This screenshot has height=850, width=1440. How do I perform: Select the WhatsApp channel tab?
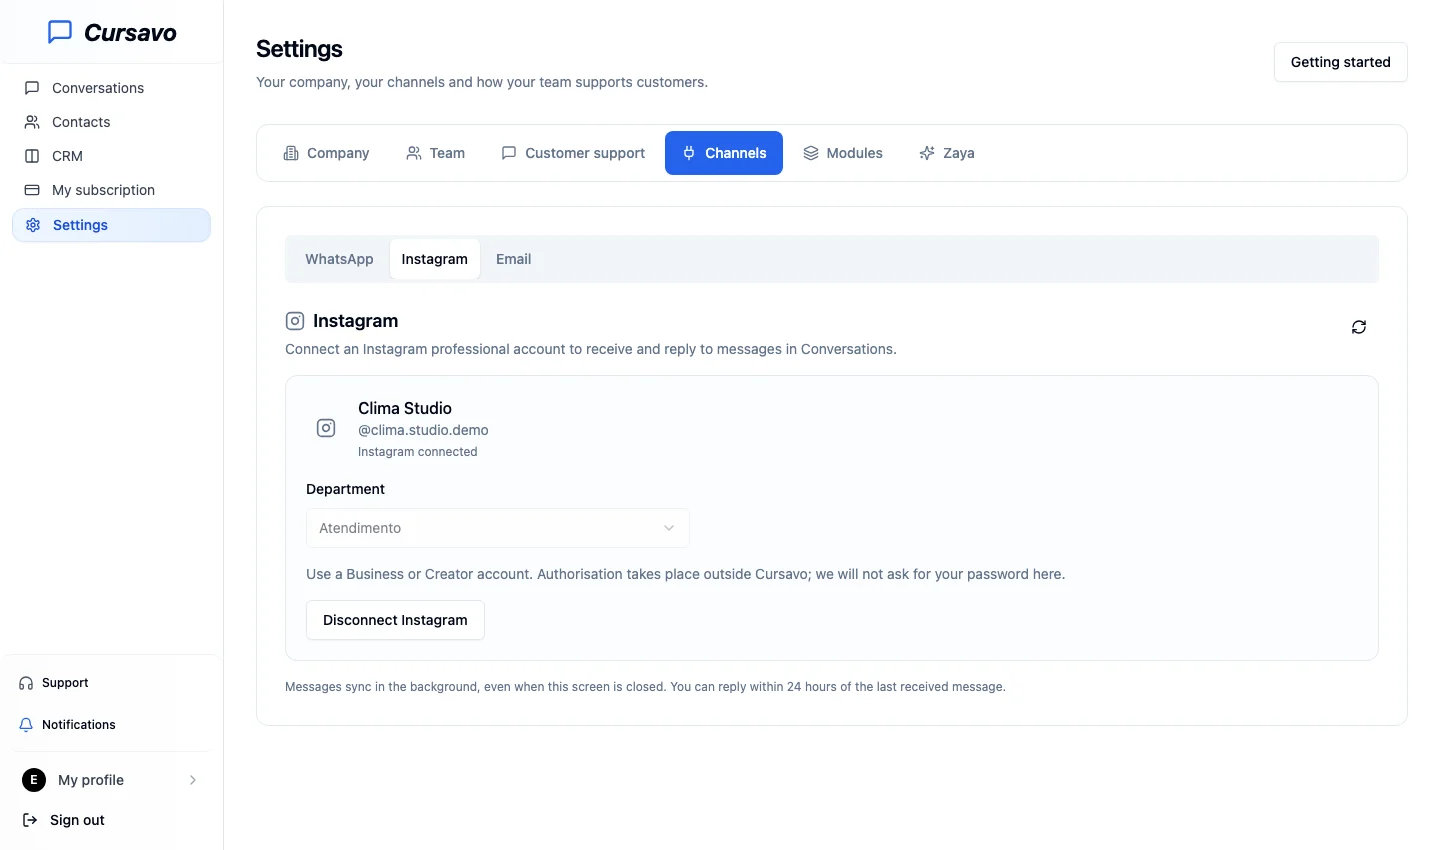point(339,259)
